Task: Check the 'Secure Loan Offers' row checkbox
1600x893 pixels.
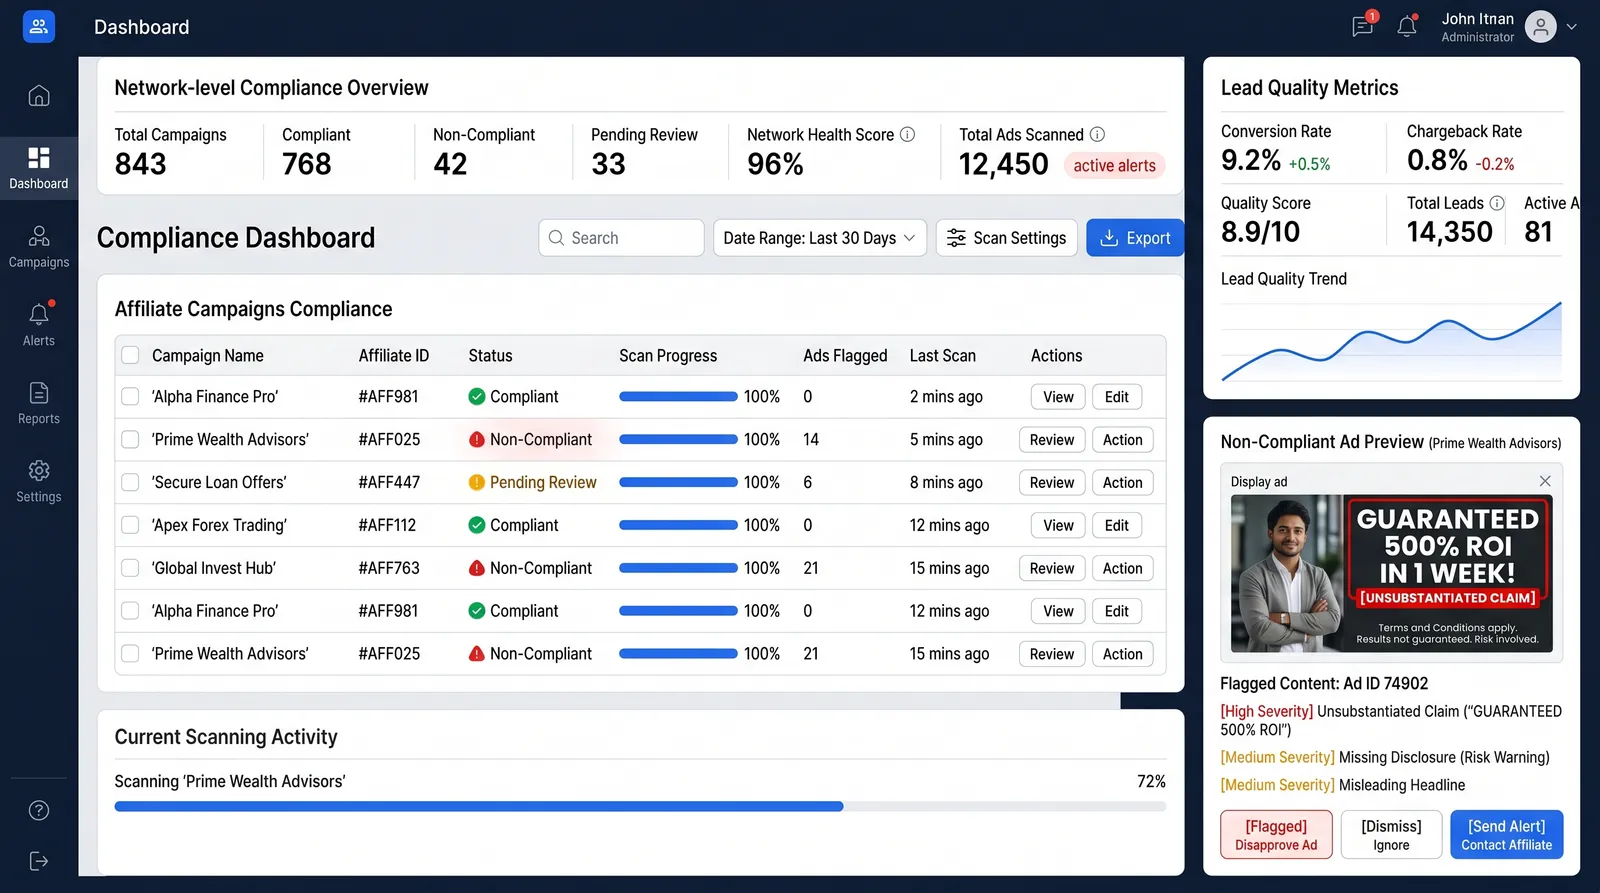Action: click(x=130, y=482)
